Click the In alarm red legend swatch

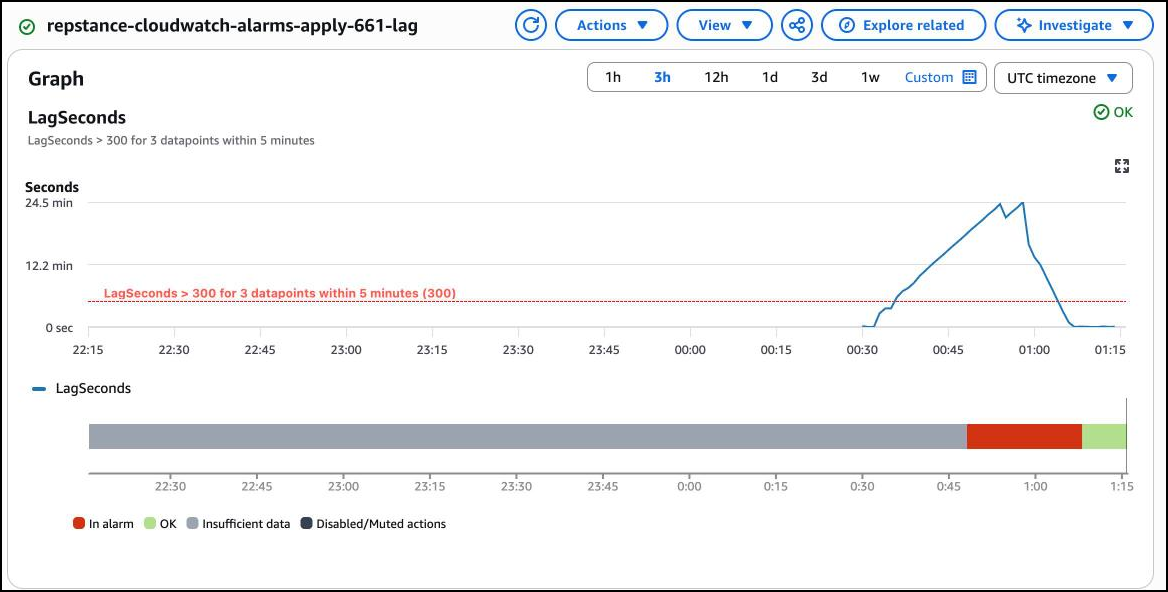[79, 523]
